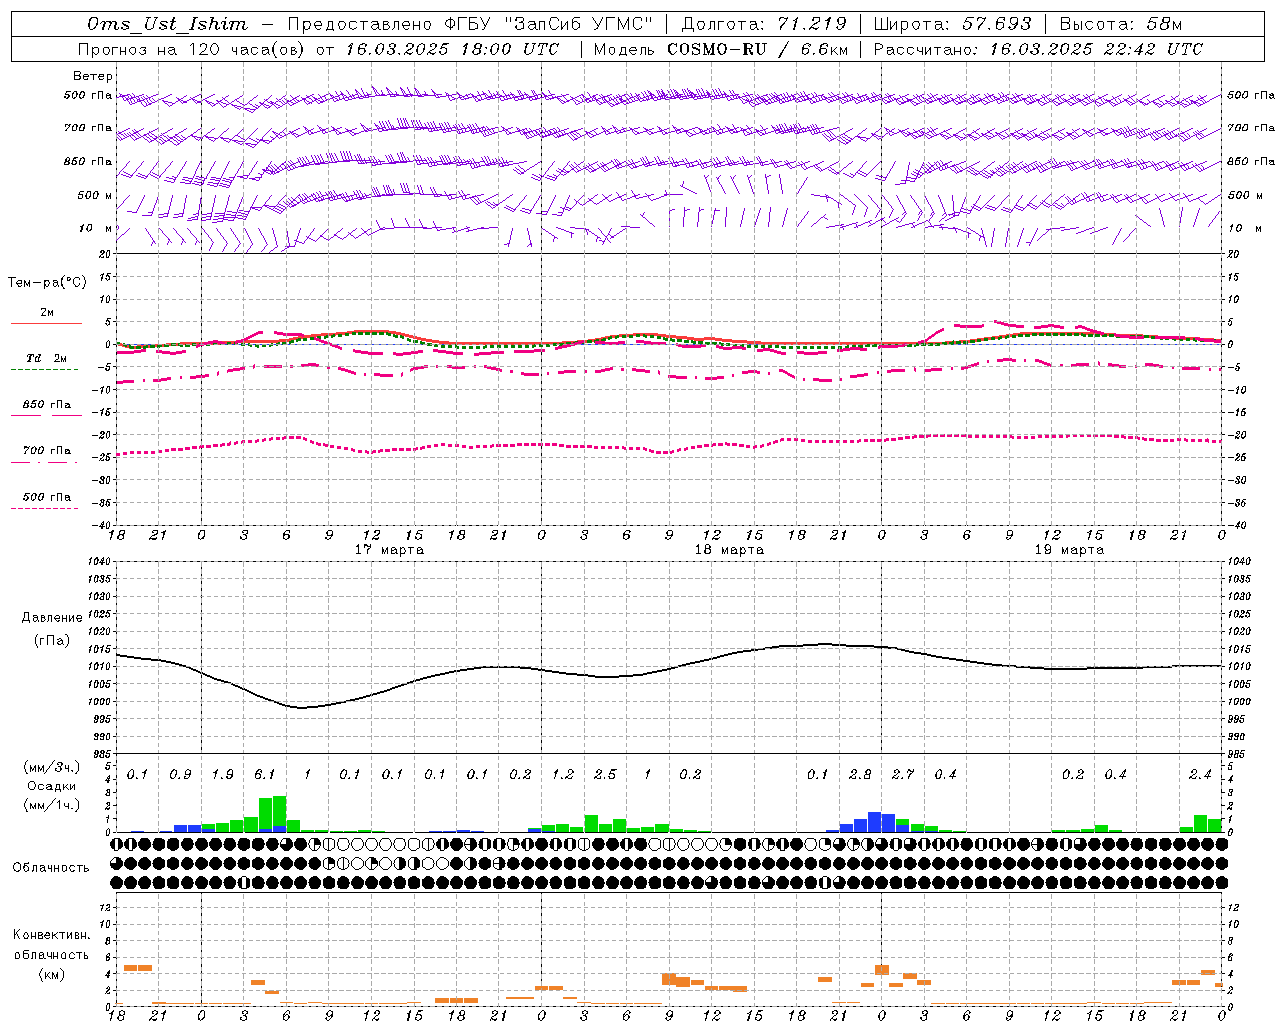The height and width of the screenshot is (1024, 1280).
Task: Click the 18 марта date label
Action: pyautogui.click(x=729, y=550)
